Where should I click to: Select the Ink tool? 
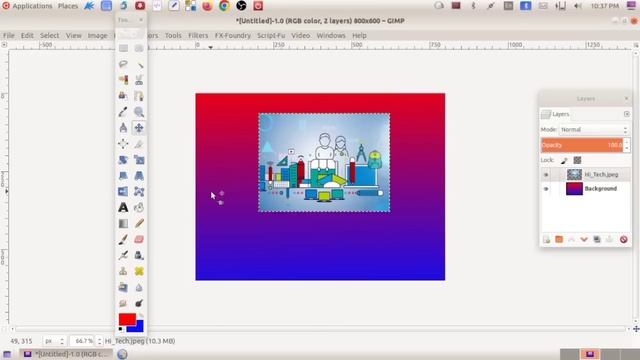coord(139,255)
